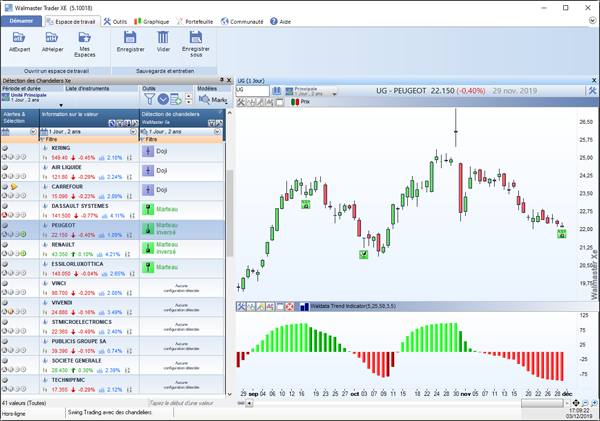Viewport: 600px width, 421px height.
Task: Select the RENAULT stock row
Action: coord(113,249)
